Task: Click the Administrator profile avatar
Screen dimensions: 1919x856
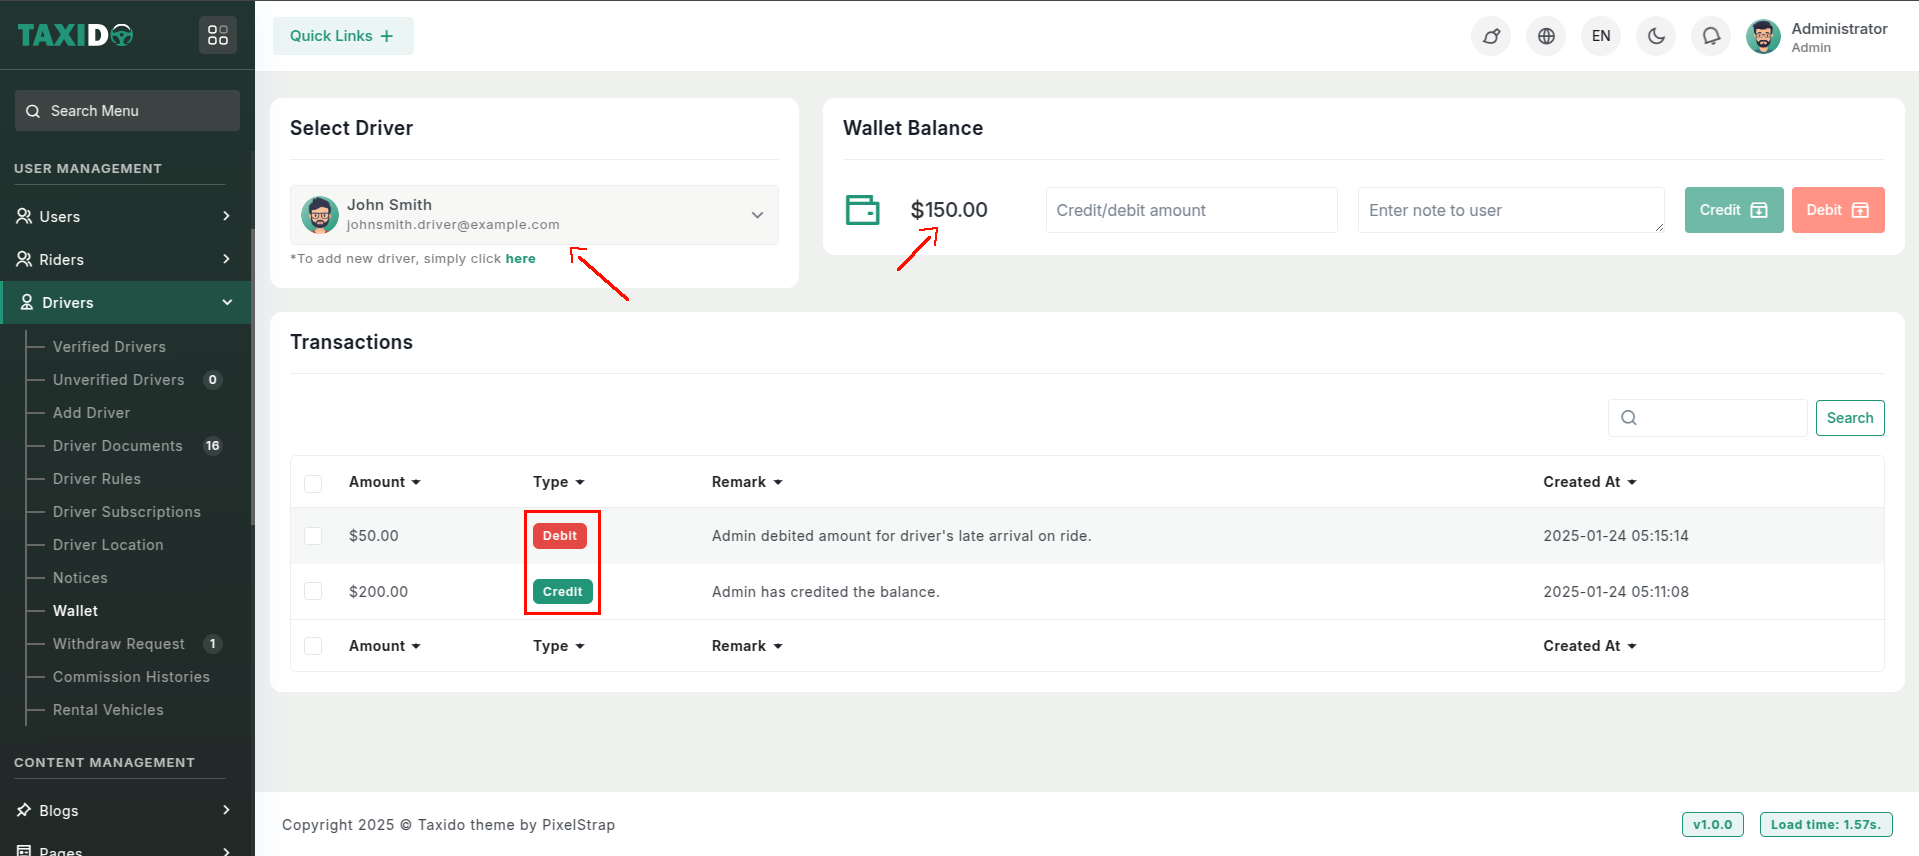Action: (1763, 37)
